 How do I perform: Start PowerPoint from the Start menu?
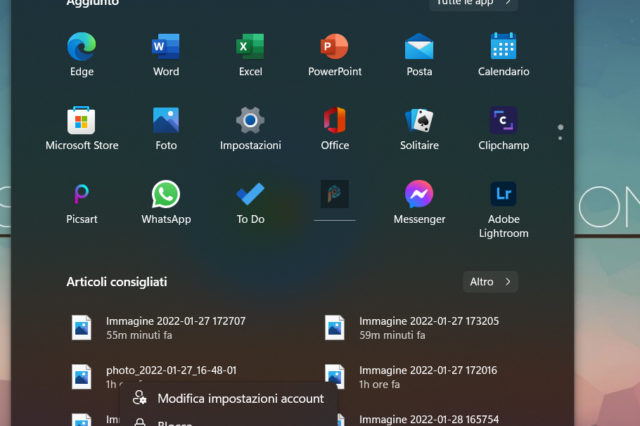335,54
